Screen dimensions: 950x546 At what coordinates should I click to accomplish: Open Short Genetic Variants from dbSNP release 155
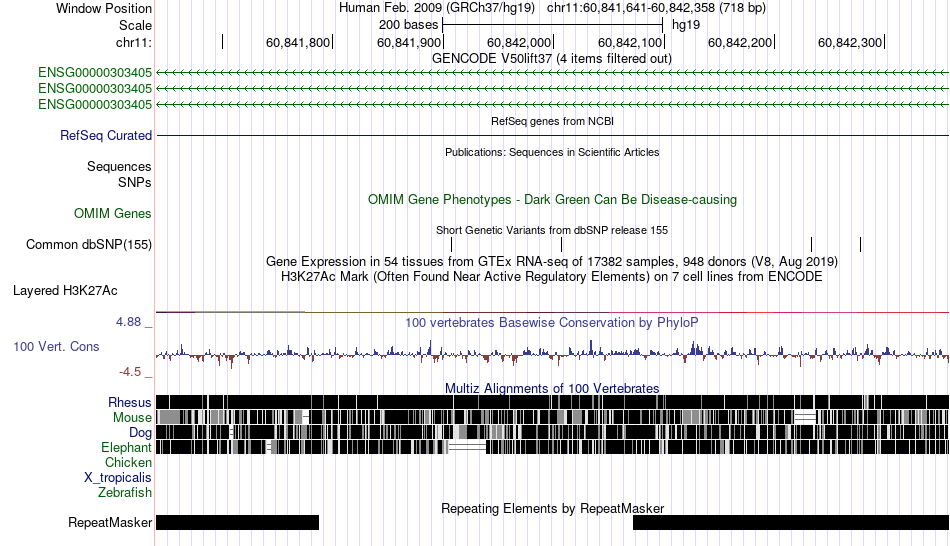552,230
